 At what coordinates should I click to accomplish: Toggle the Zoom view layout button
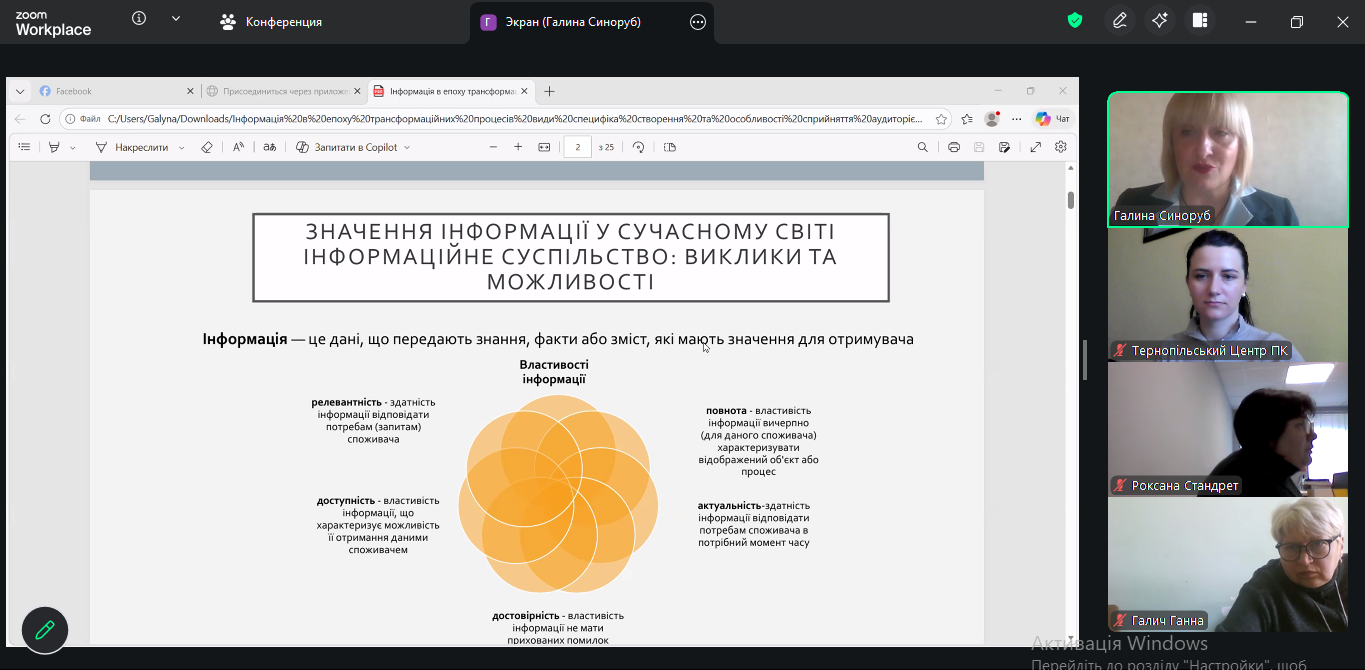[x=1200, y=21]
